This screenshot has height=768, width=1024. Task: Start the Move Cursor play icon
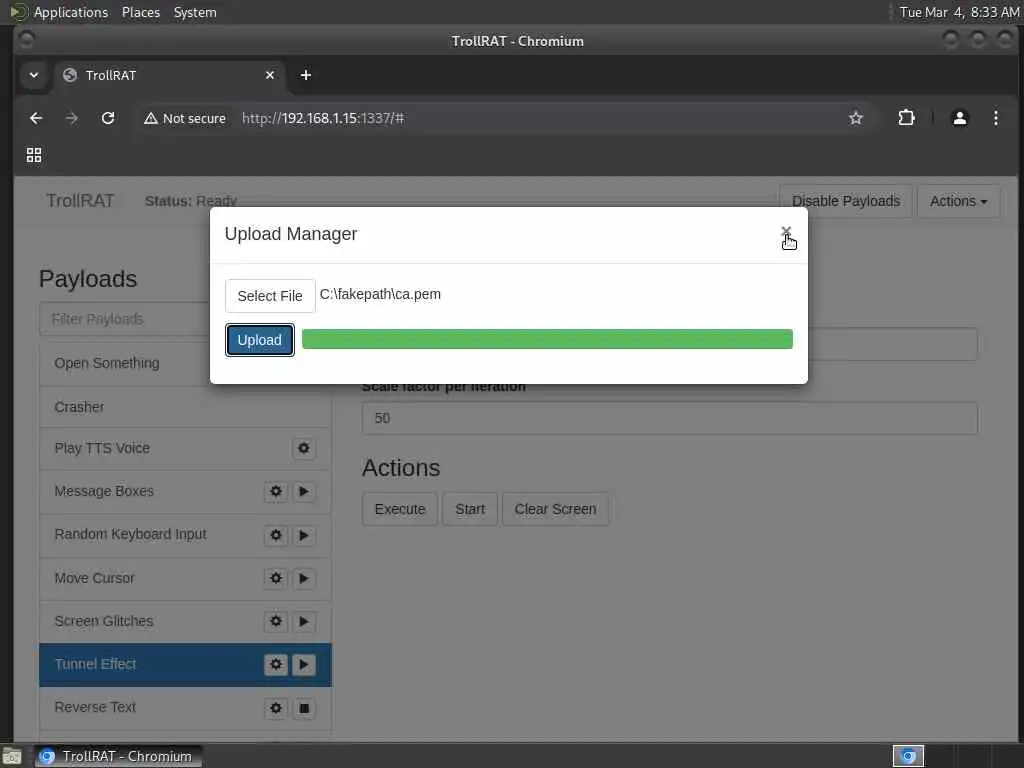click(304, 578)
